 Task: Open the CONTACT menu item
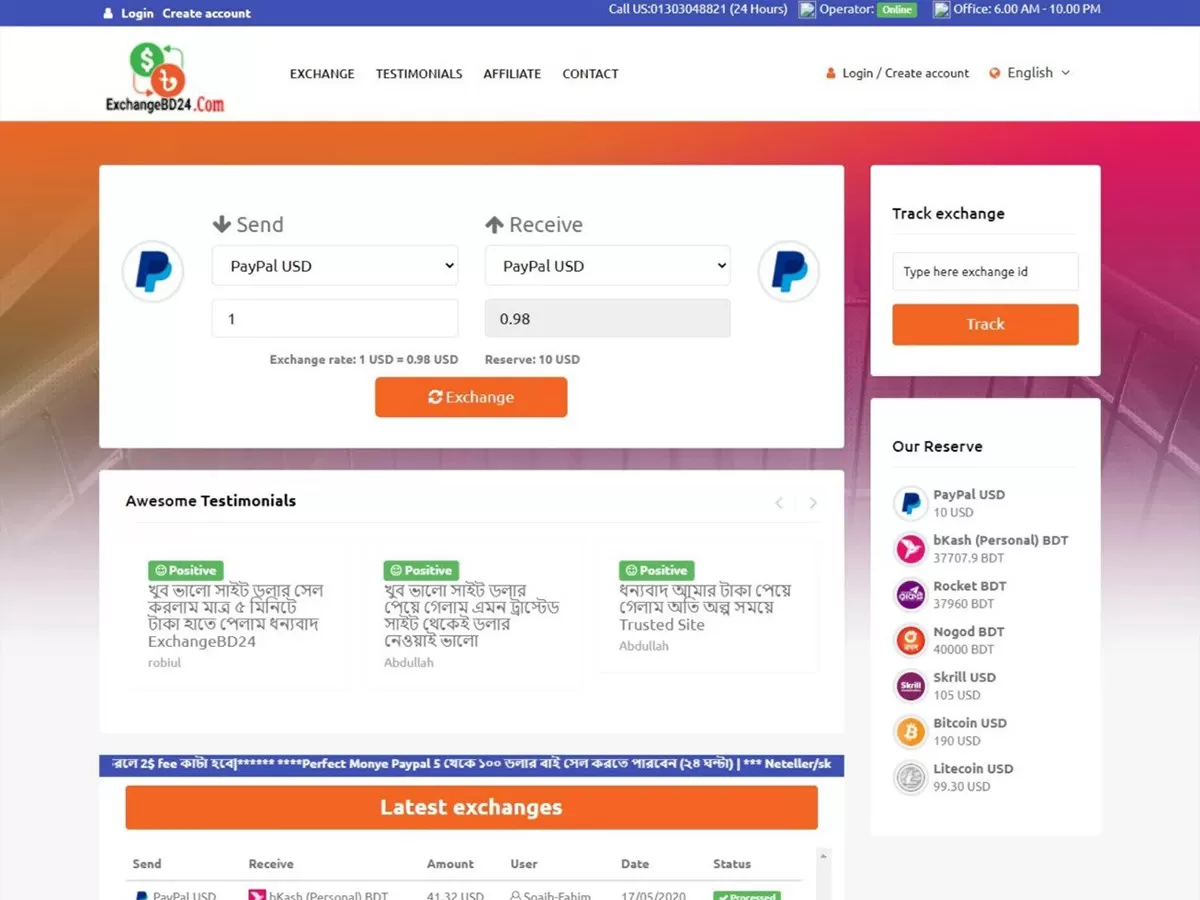(x=590, y=74)
